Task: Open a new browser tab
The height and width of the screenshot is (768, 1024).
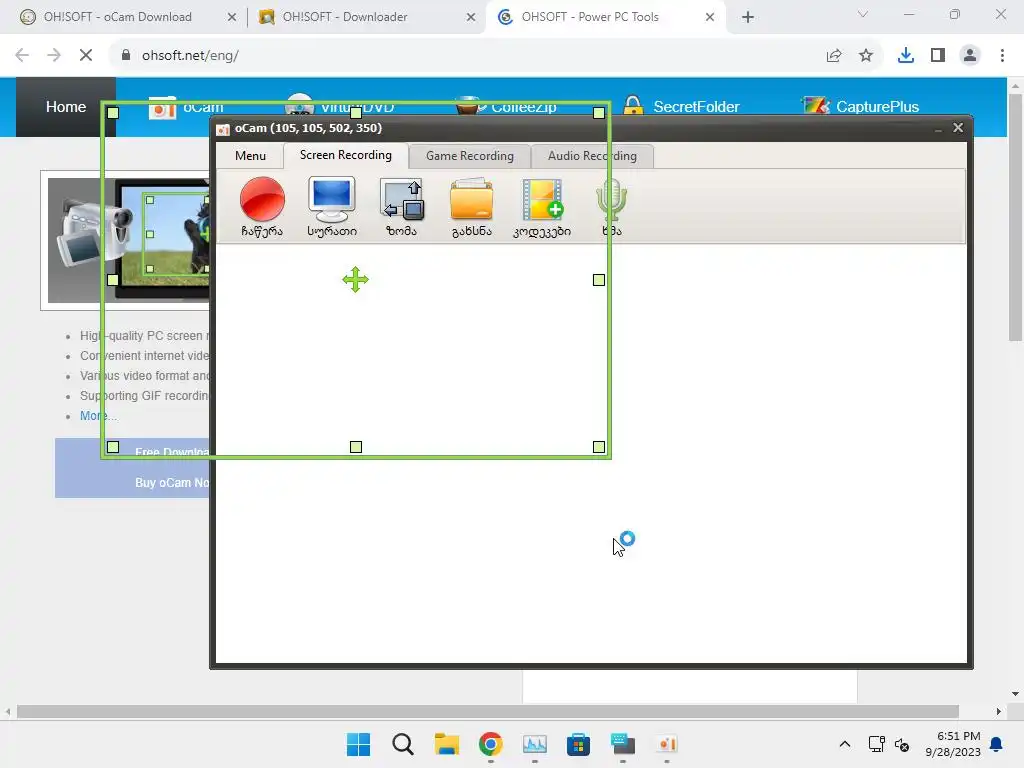Action: pos(748,17)
